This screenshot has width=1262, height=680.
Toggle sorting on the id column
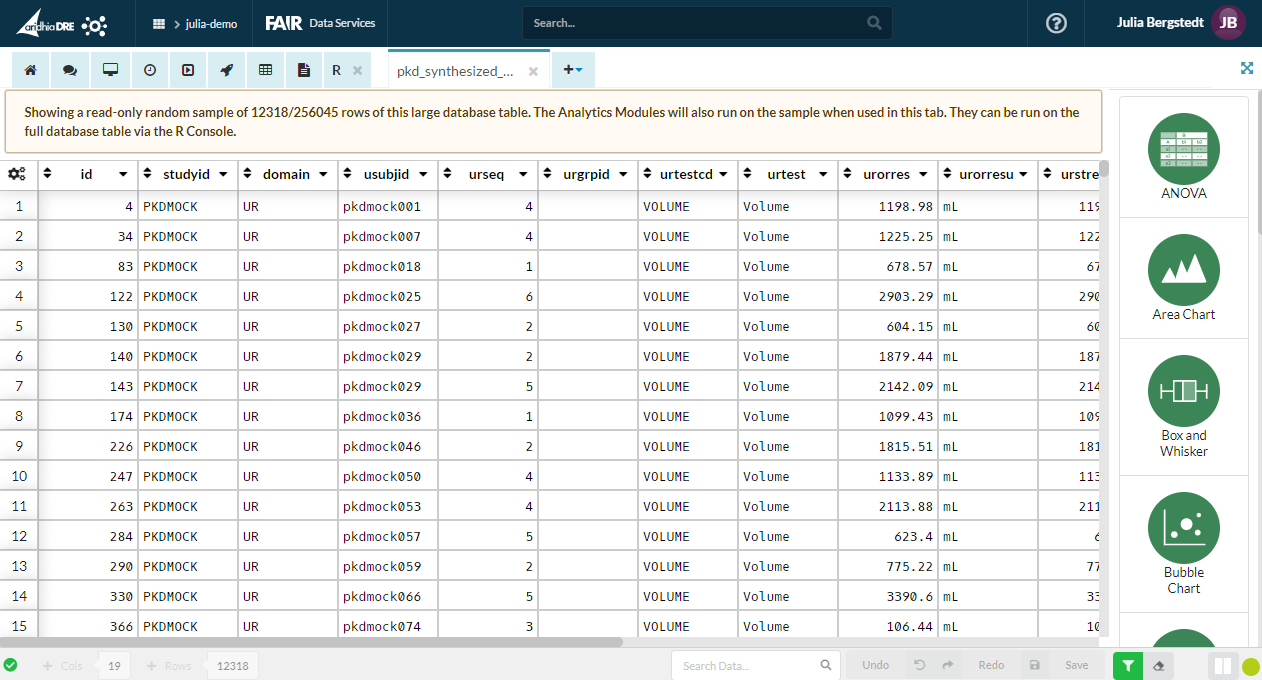tap(46, 174)
